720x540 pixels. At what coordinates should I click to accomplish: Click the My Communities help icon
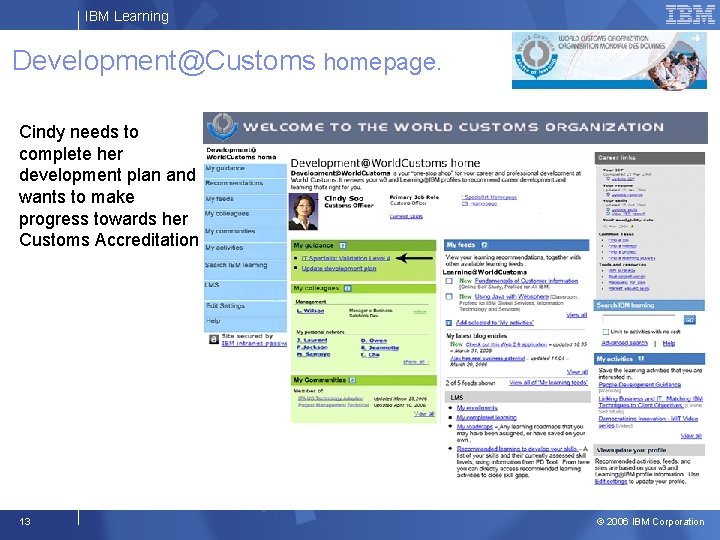click(353, 380)
